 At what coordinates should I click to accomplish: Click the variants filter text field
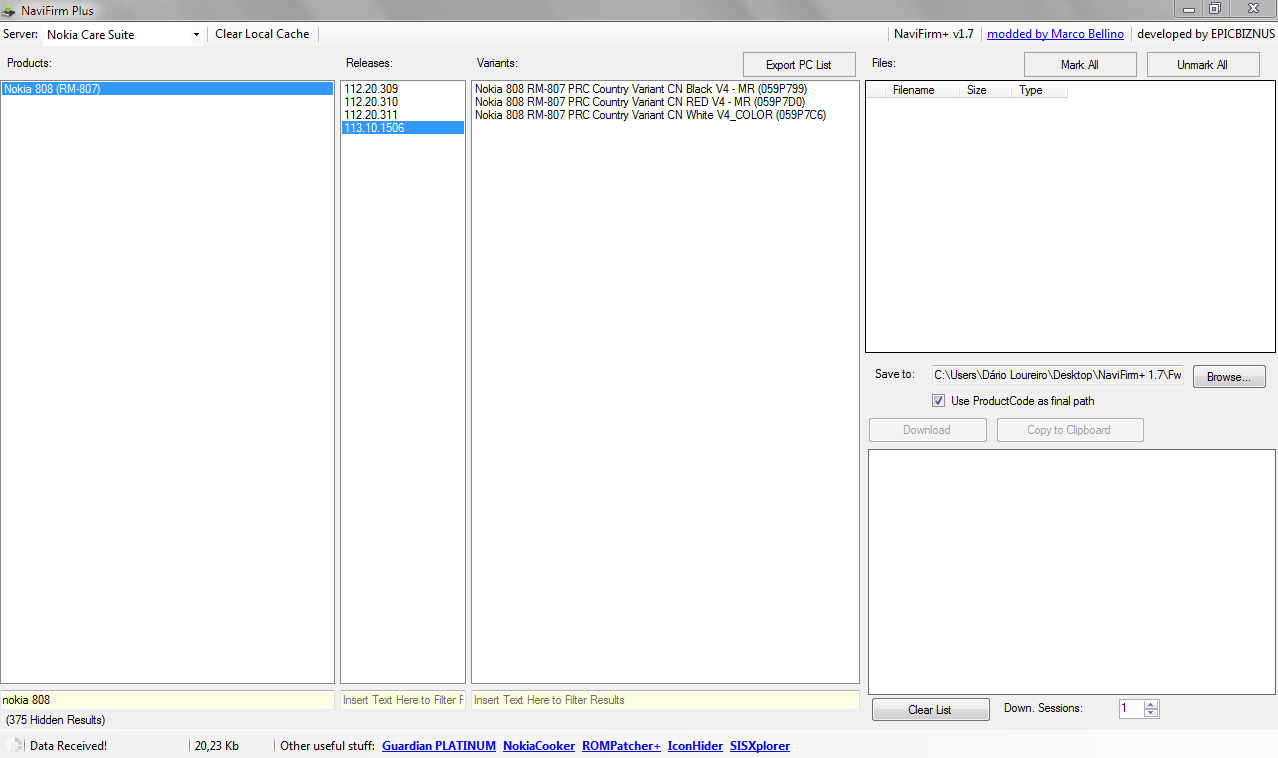click(665, 700)
